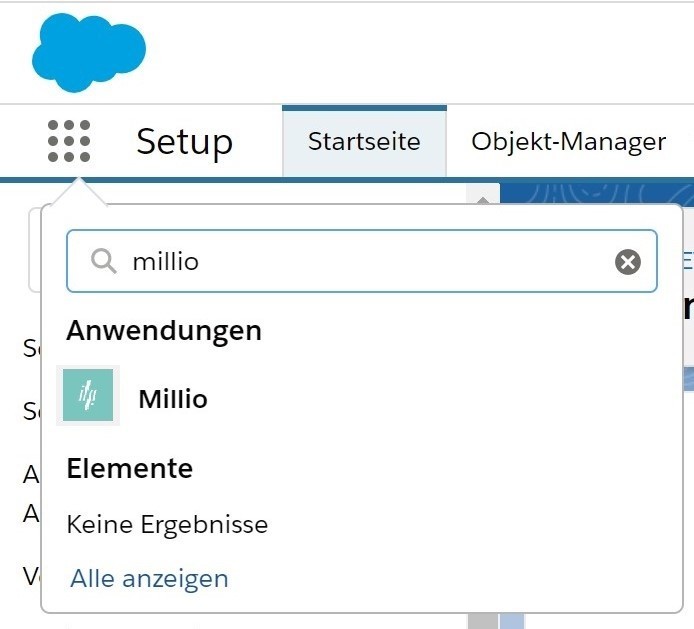Click the Setup app name label

pyautogui.click(x=185, y=142)
